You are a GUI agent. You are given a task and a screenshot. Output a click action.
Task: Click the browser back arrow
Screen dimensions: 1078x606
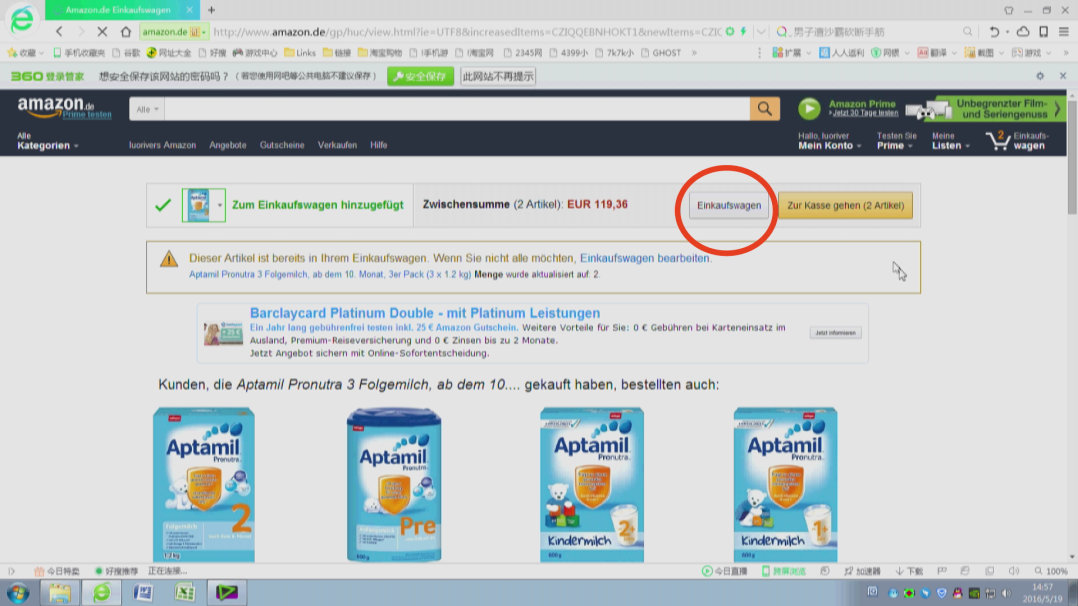[60, 32]
